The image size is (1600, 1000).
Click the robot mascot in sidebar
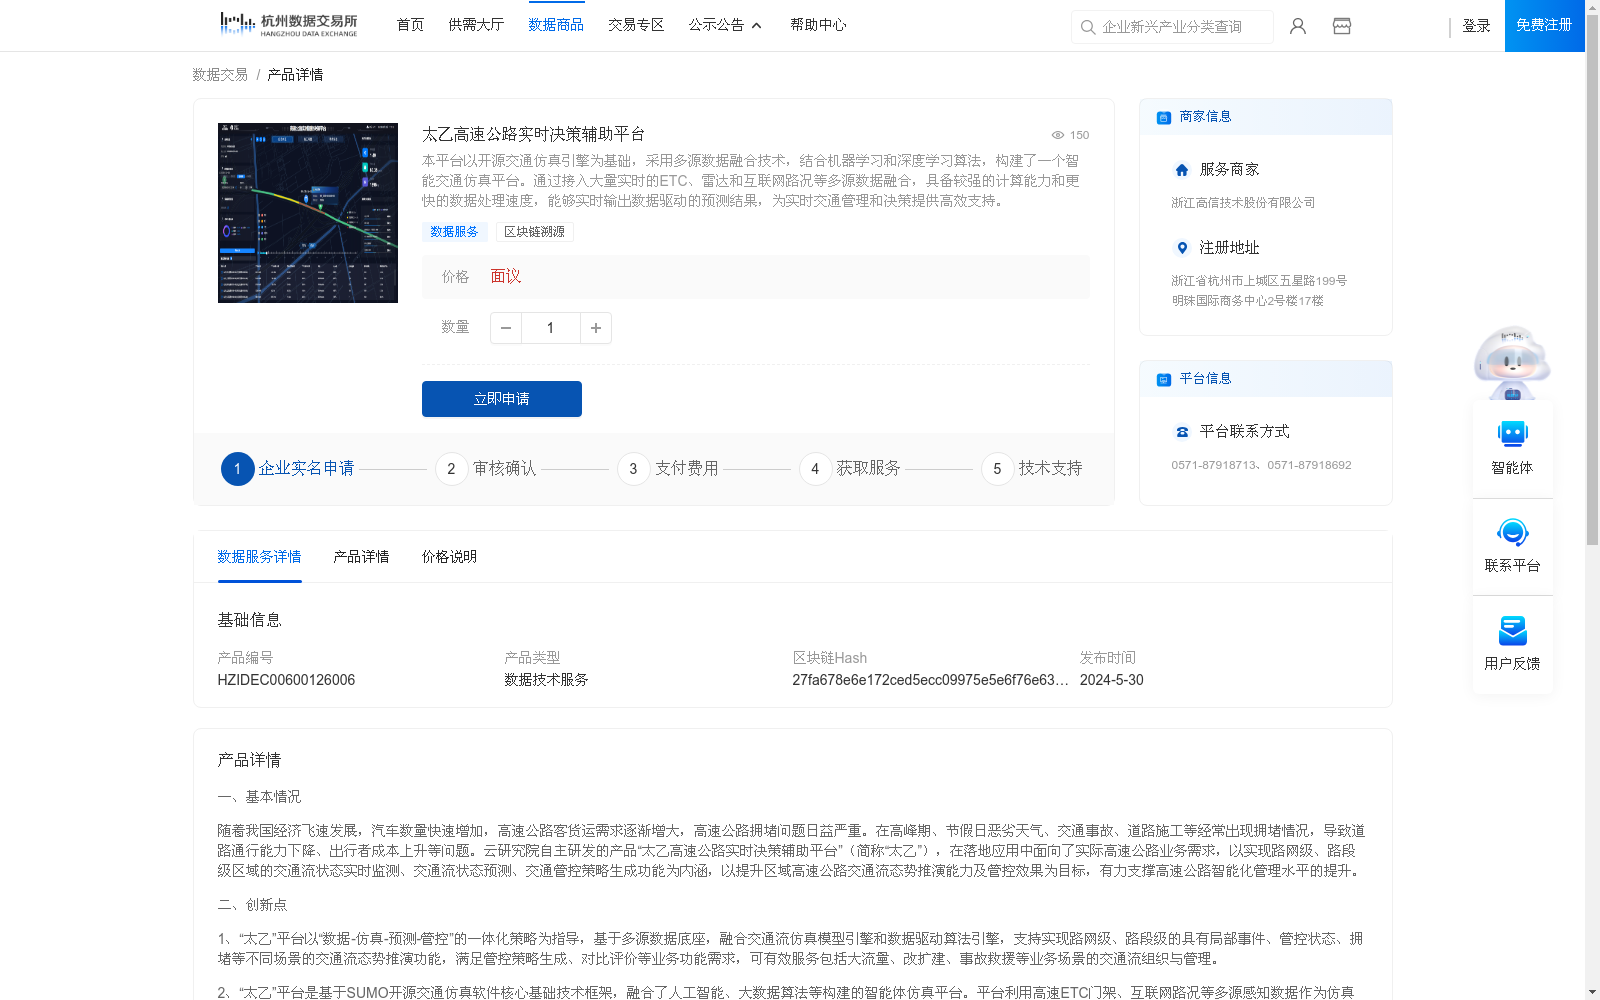[1512, 362]
